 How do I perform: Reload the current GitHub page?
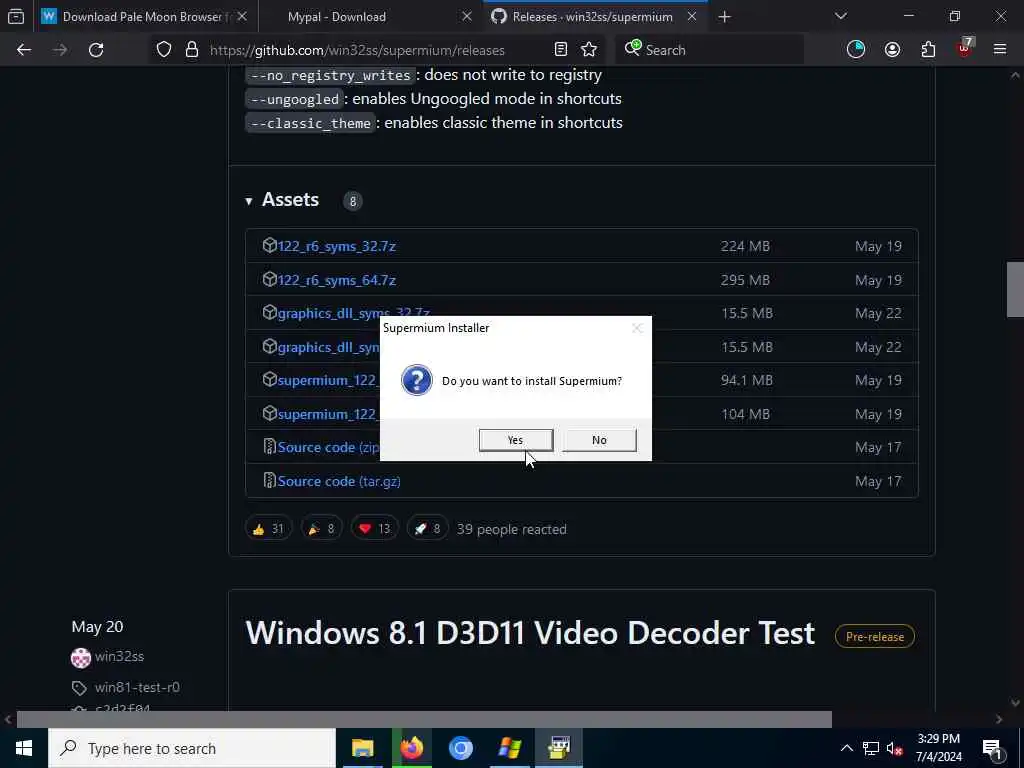[x=96, y=50]
